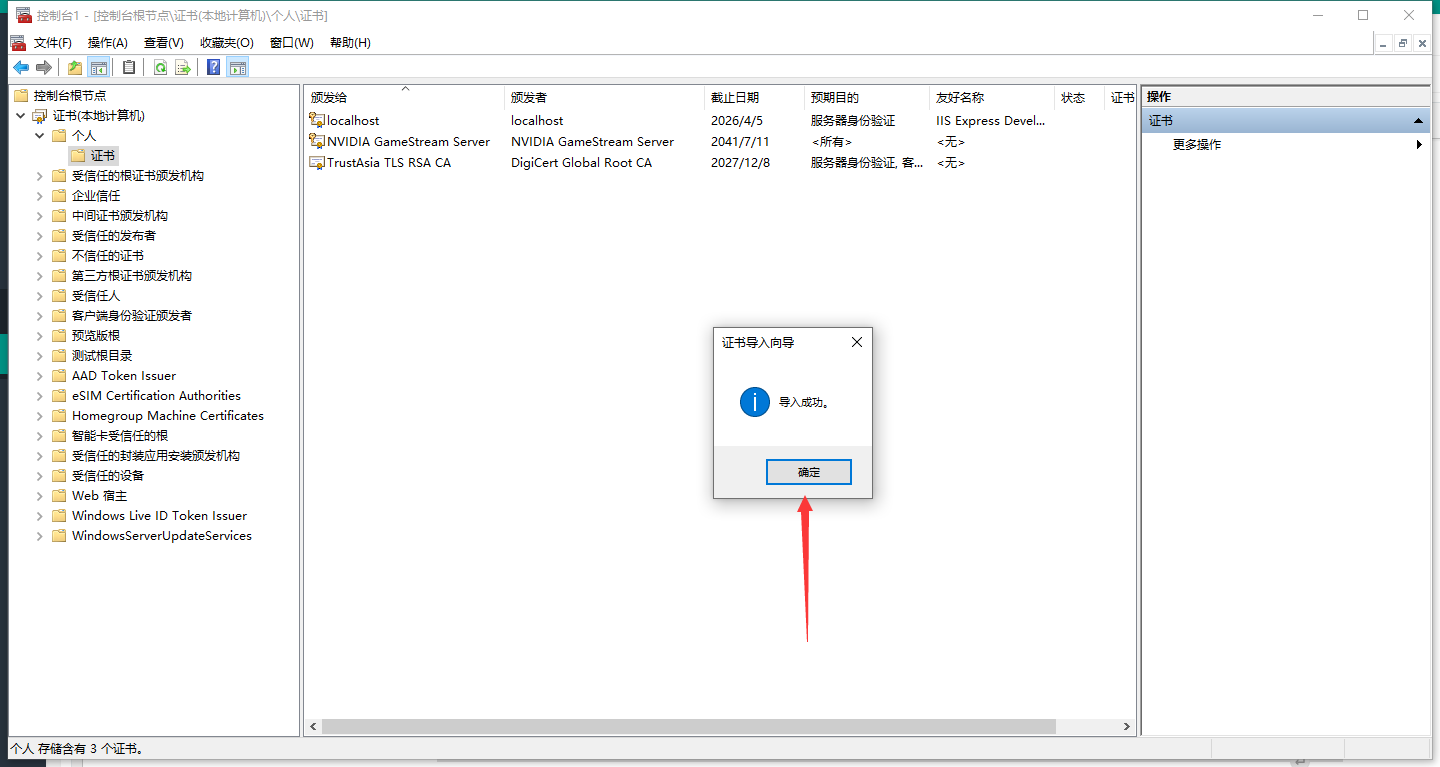1440x767 pixels.
Task: Select the NVIDIA GameStream Server certificate icon
Action: 317,141
